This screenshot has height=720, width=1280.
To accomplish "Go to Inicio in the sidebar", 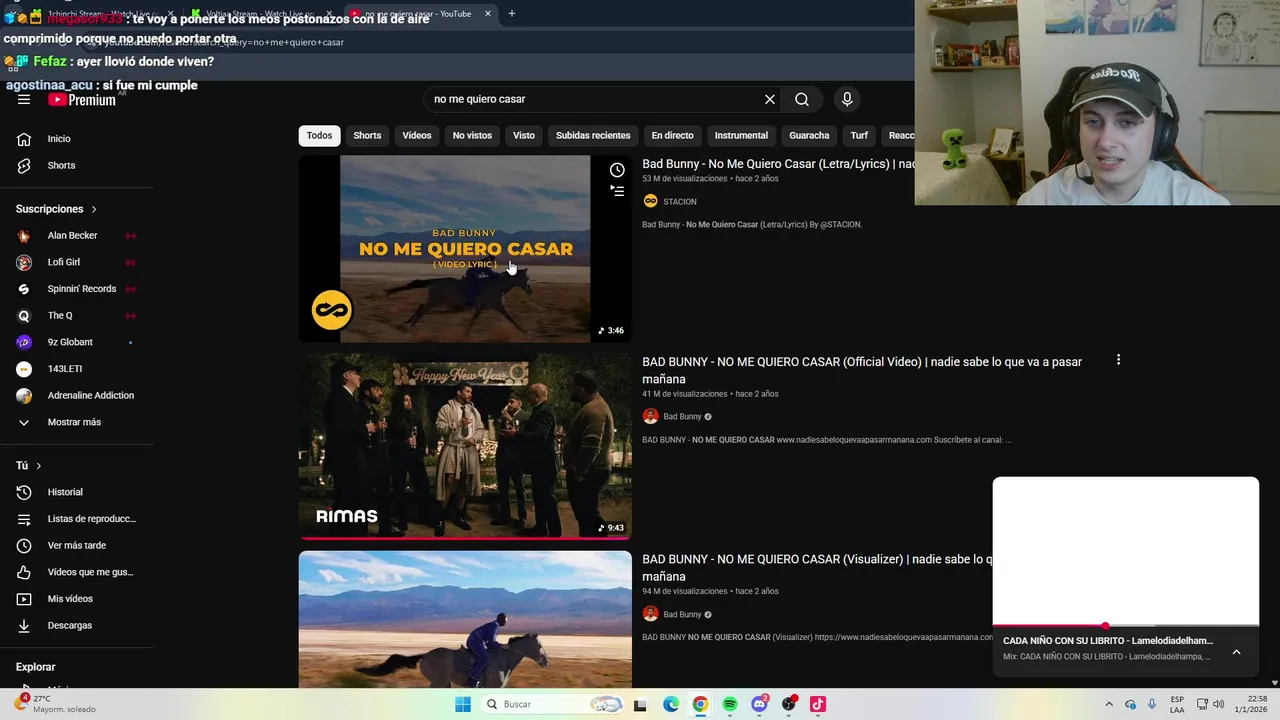I will 77,139.
